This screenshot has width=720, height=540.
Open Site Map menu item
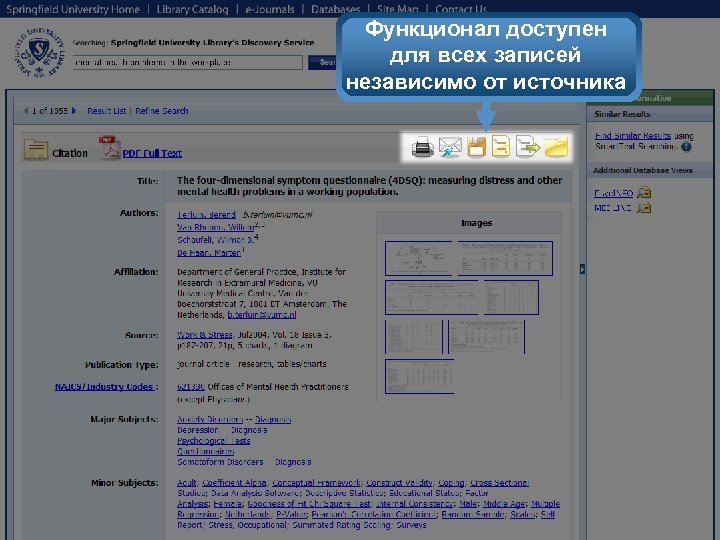click(398, 9)
